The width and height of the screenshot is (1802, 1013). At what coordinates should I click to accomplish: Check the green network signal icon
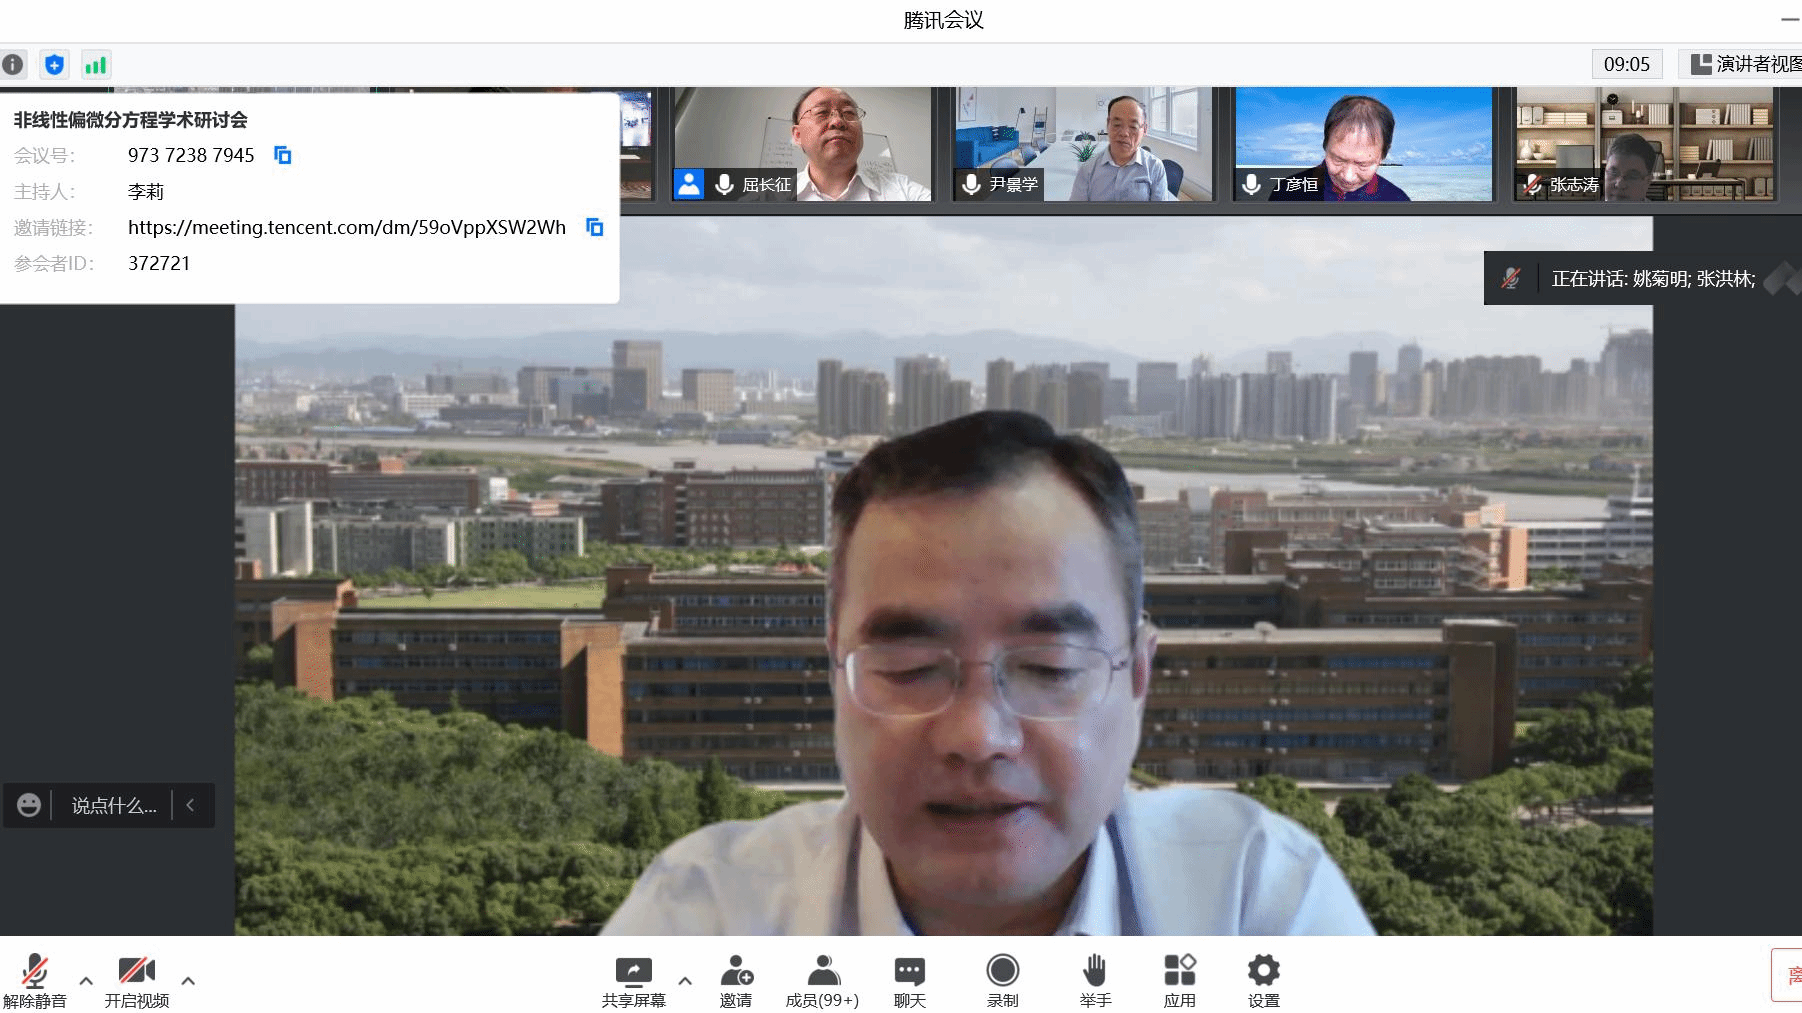[96, 65]
